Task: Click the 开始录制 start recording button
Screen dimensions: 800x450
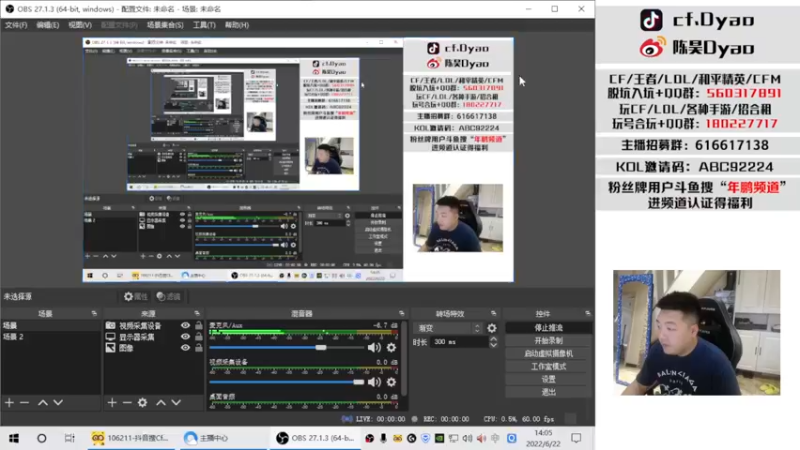Action: tap(548, 340)
